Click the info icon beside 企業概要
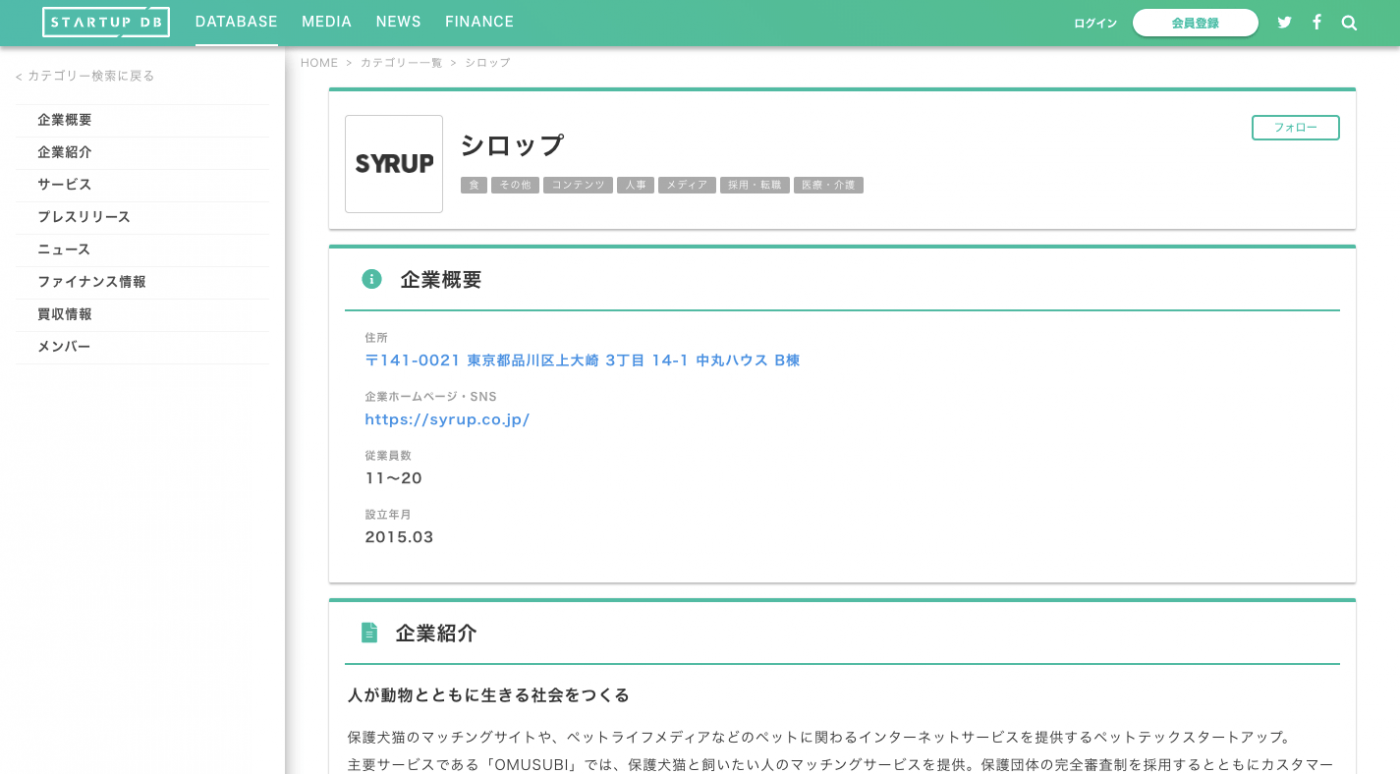Image resolution: width=1400 pixels, height=774 pixels. (x=372, y=279)
